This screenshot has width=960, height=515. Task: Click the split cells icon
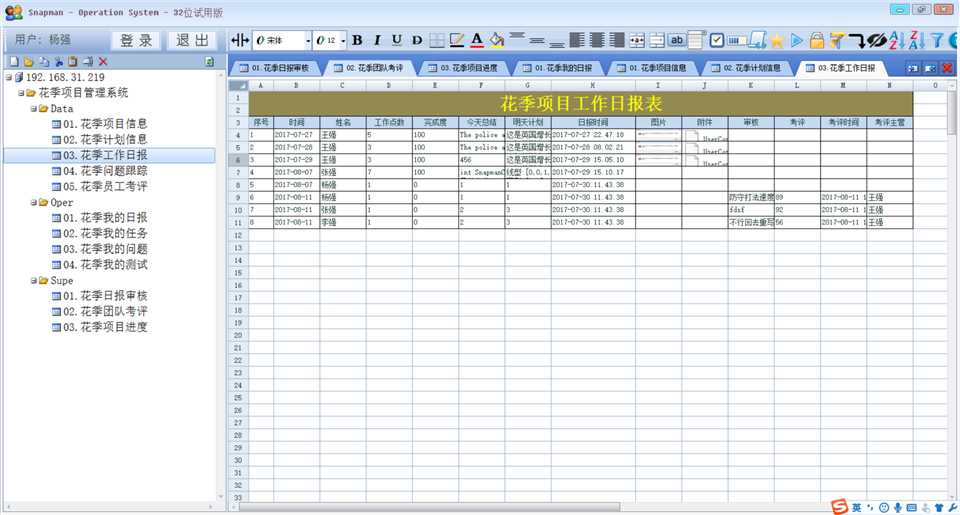click(x=657, y=40)
